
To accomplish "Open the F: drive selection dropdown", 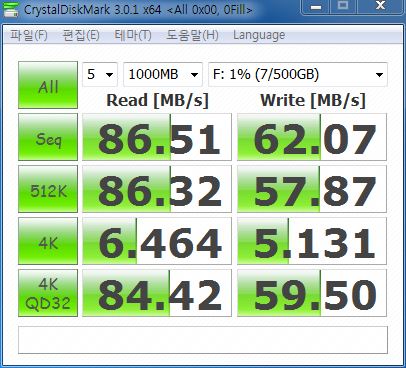I will pos(298,74).
